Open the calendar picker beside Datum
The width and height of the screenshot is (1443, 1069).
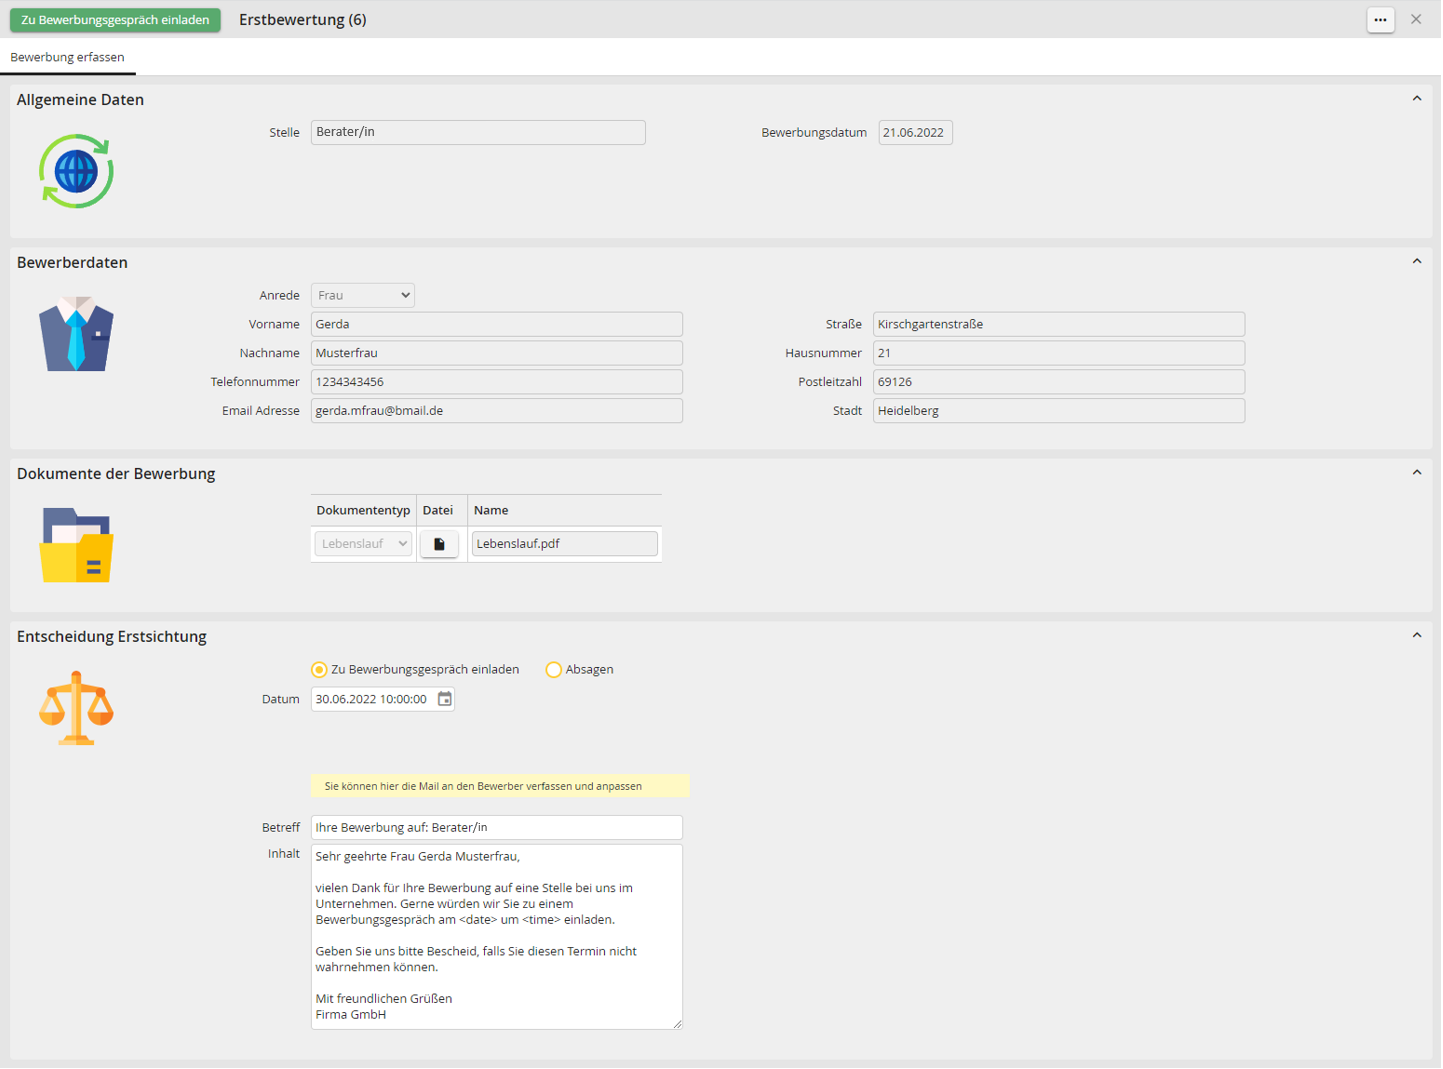click(x=445, y=700)
